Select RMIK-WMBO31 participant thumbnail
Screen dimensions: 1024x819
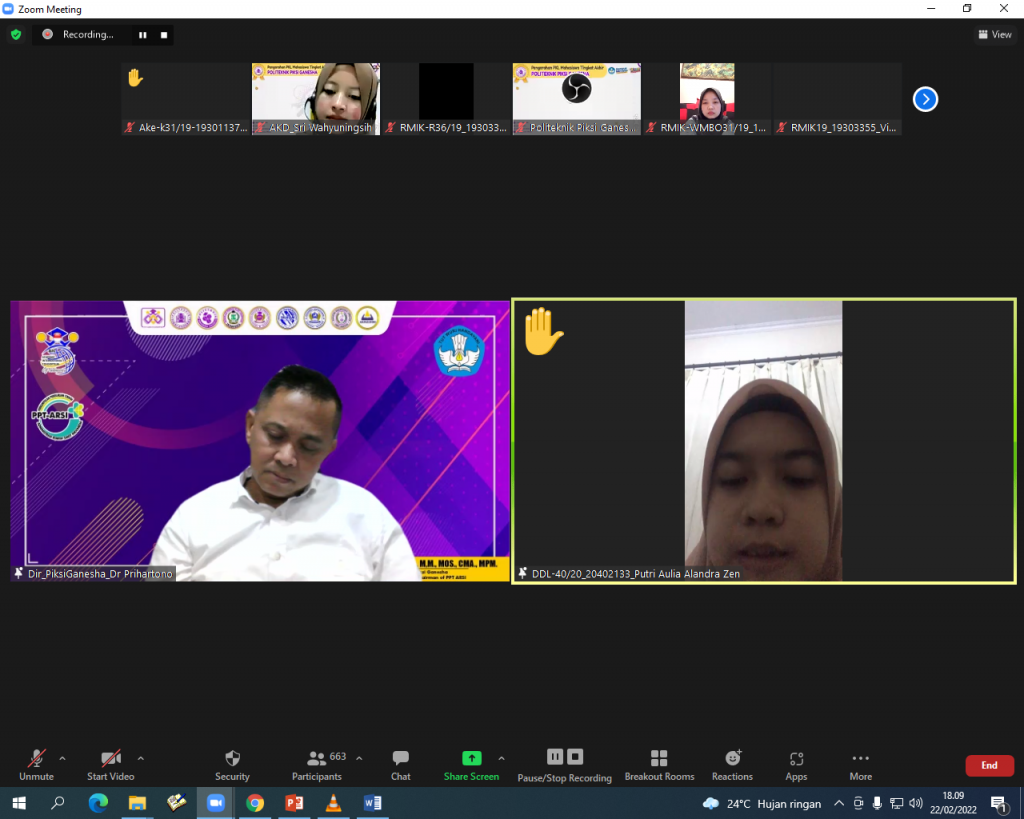coord(707,99)
